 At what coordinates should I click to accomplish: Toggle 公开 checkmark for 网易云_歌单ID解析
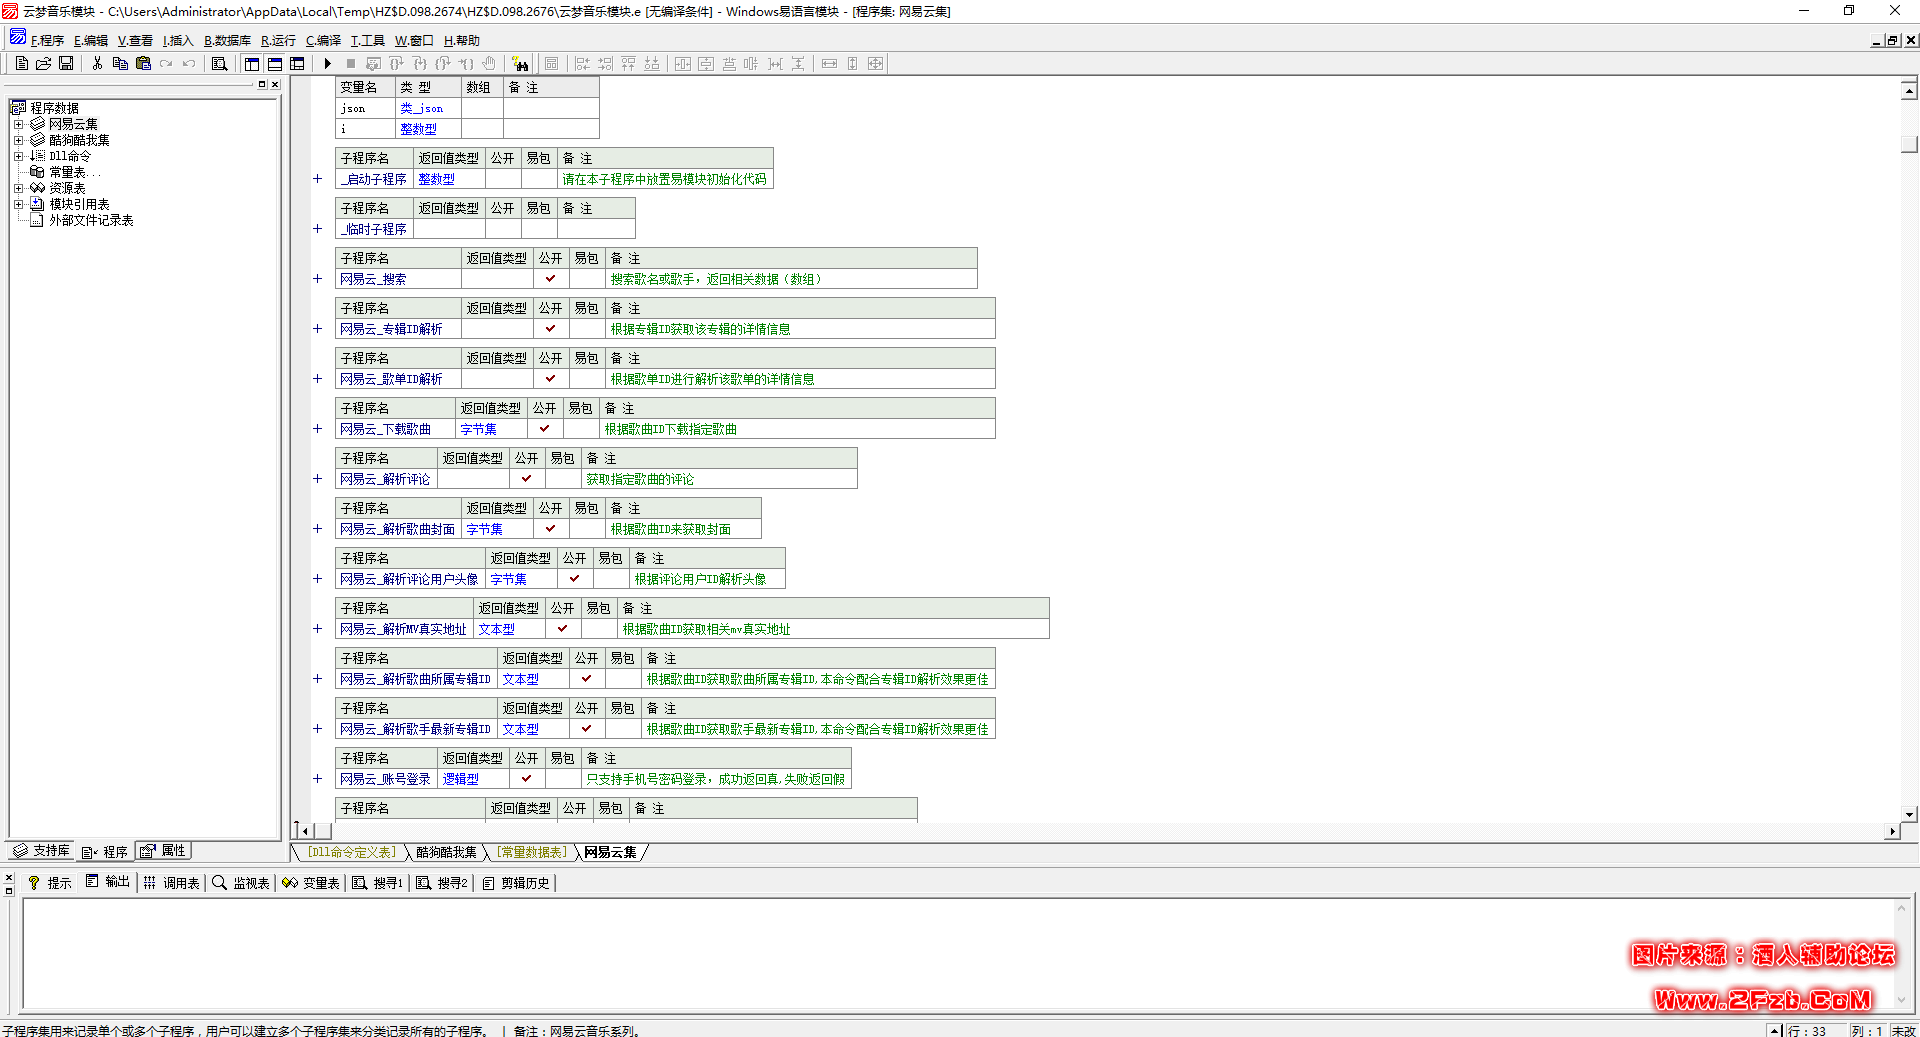(551, 379)
